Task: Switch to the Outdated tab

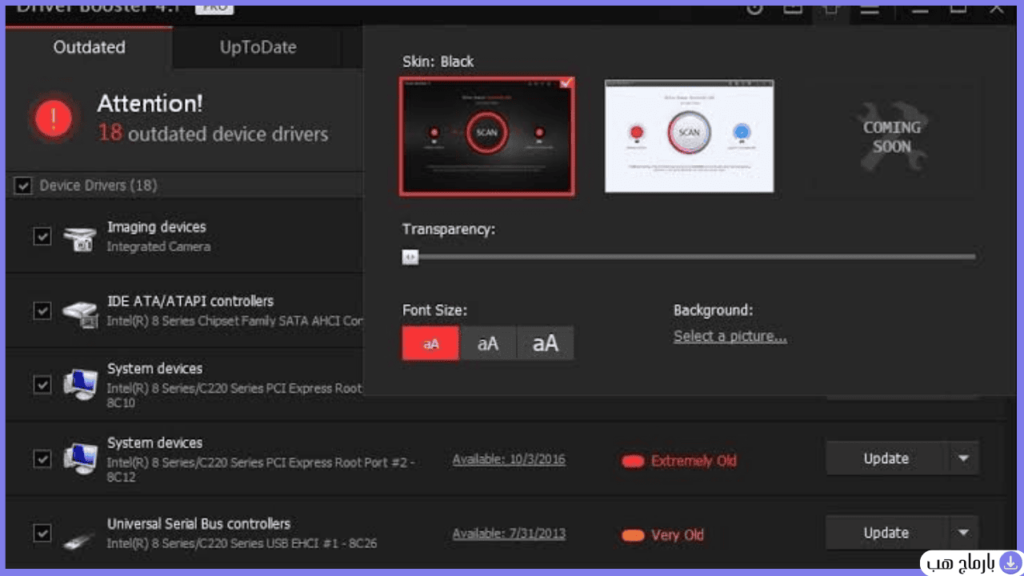Action: [x=89, y=47]
